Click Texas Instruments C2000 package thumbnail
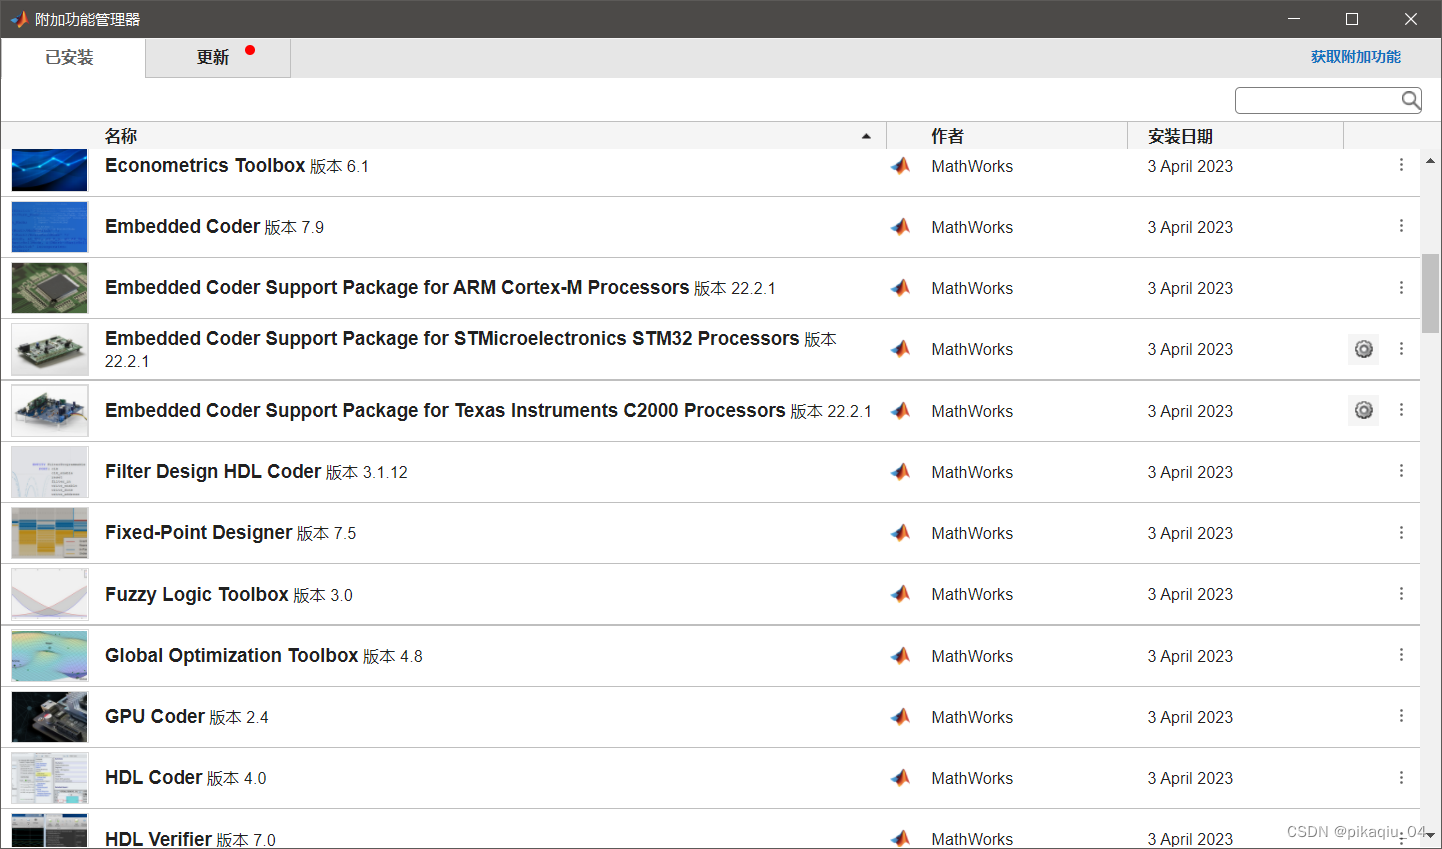 (x=50, y=411)
